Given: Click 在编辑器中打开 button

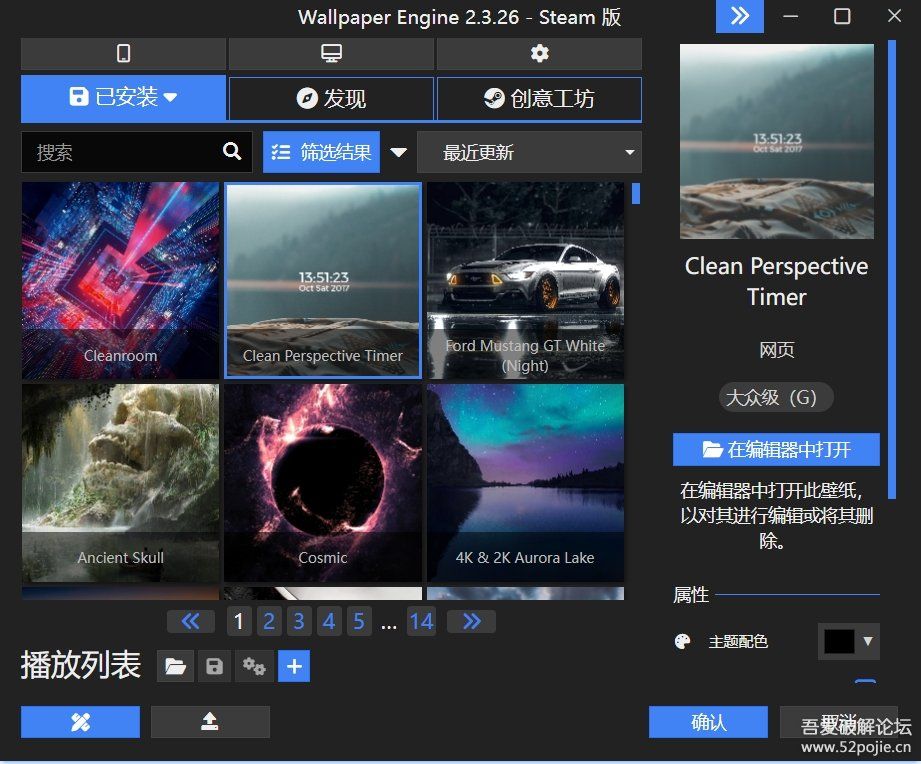Looking at the screenshot, I should [776, 449].
